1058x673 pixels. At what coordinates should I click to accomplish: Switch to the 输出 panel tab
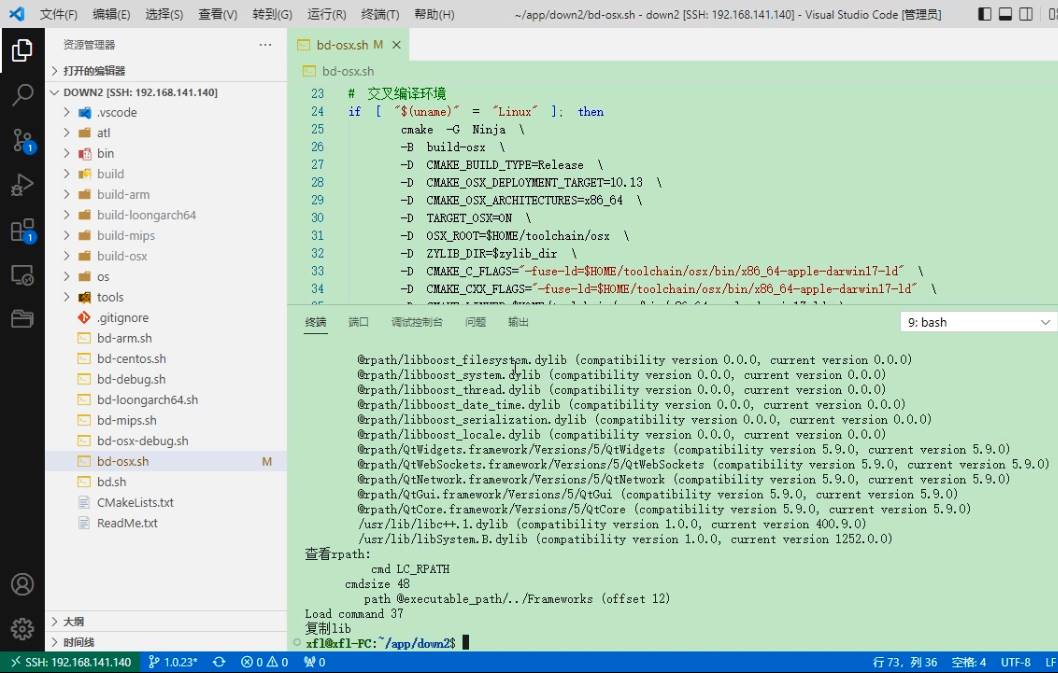click(518, 322)
